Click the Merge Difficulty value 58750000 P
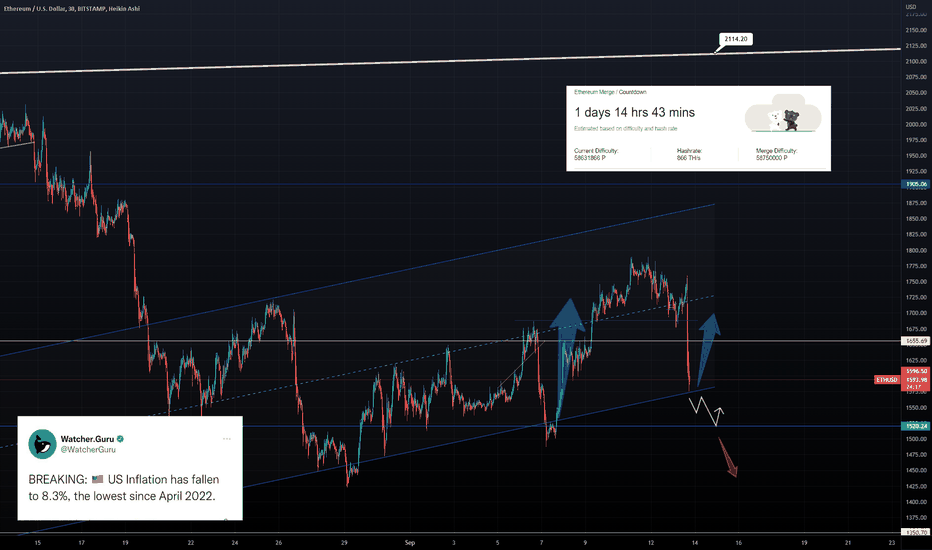Image resolution: width=932 pixels, height=550 pixels. (x=772, y=158)
